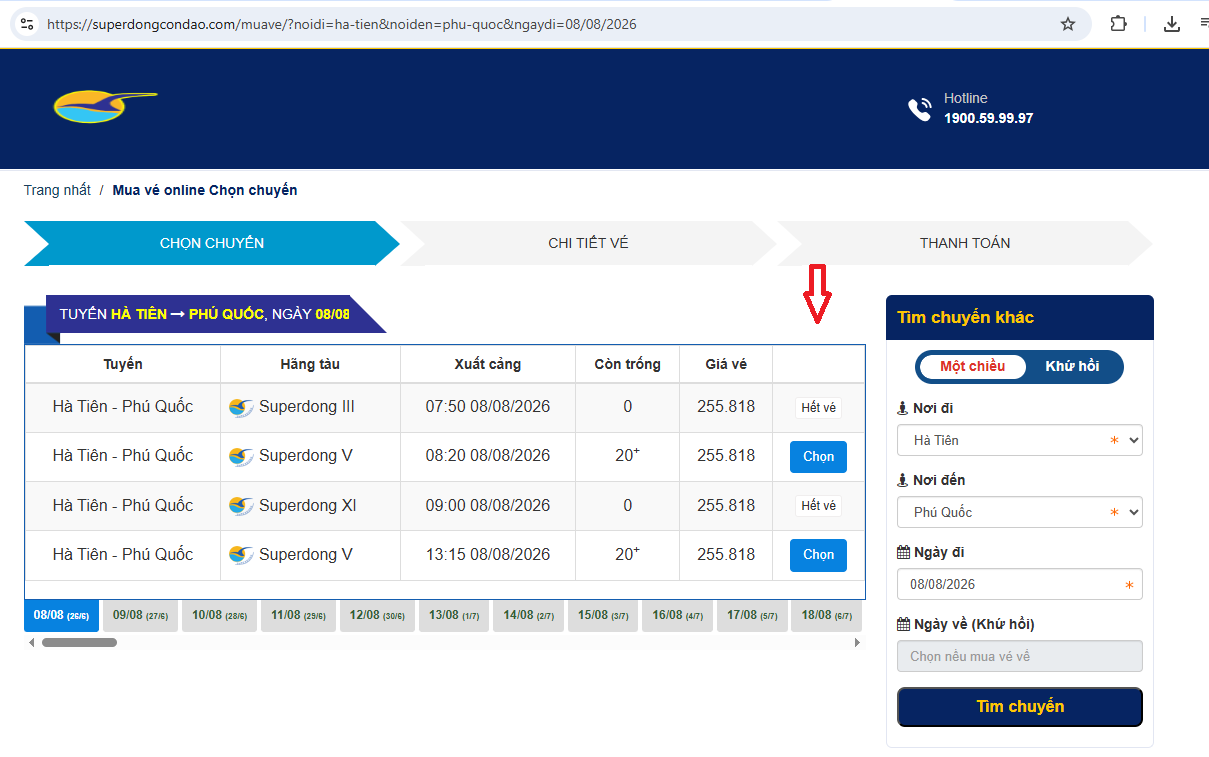The width and height of the screenshot is (1209, 757).
Task: Select date tab 15/08
Action: pyautogui.click(x=603, y=616)
